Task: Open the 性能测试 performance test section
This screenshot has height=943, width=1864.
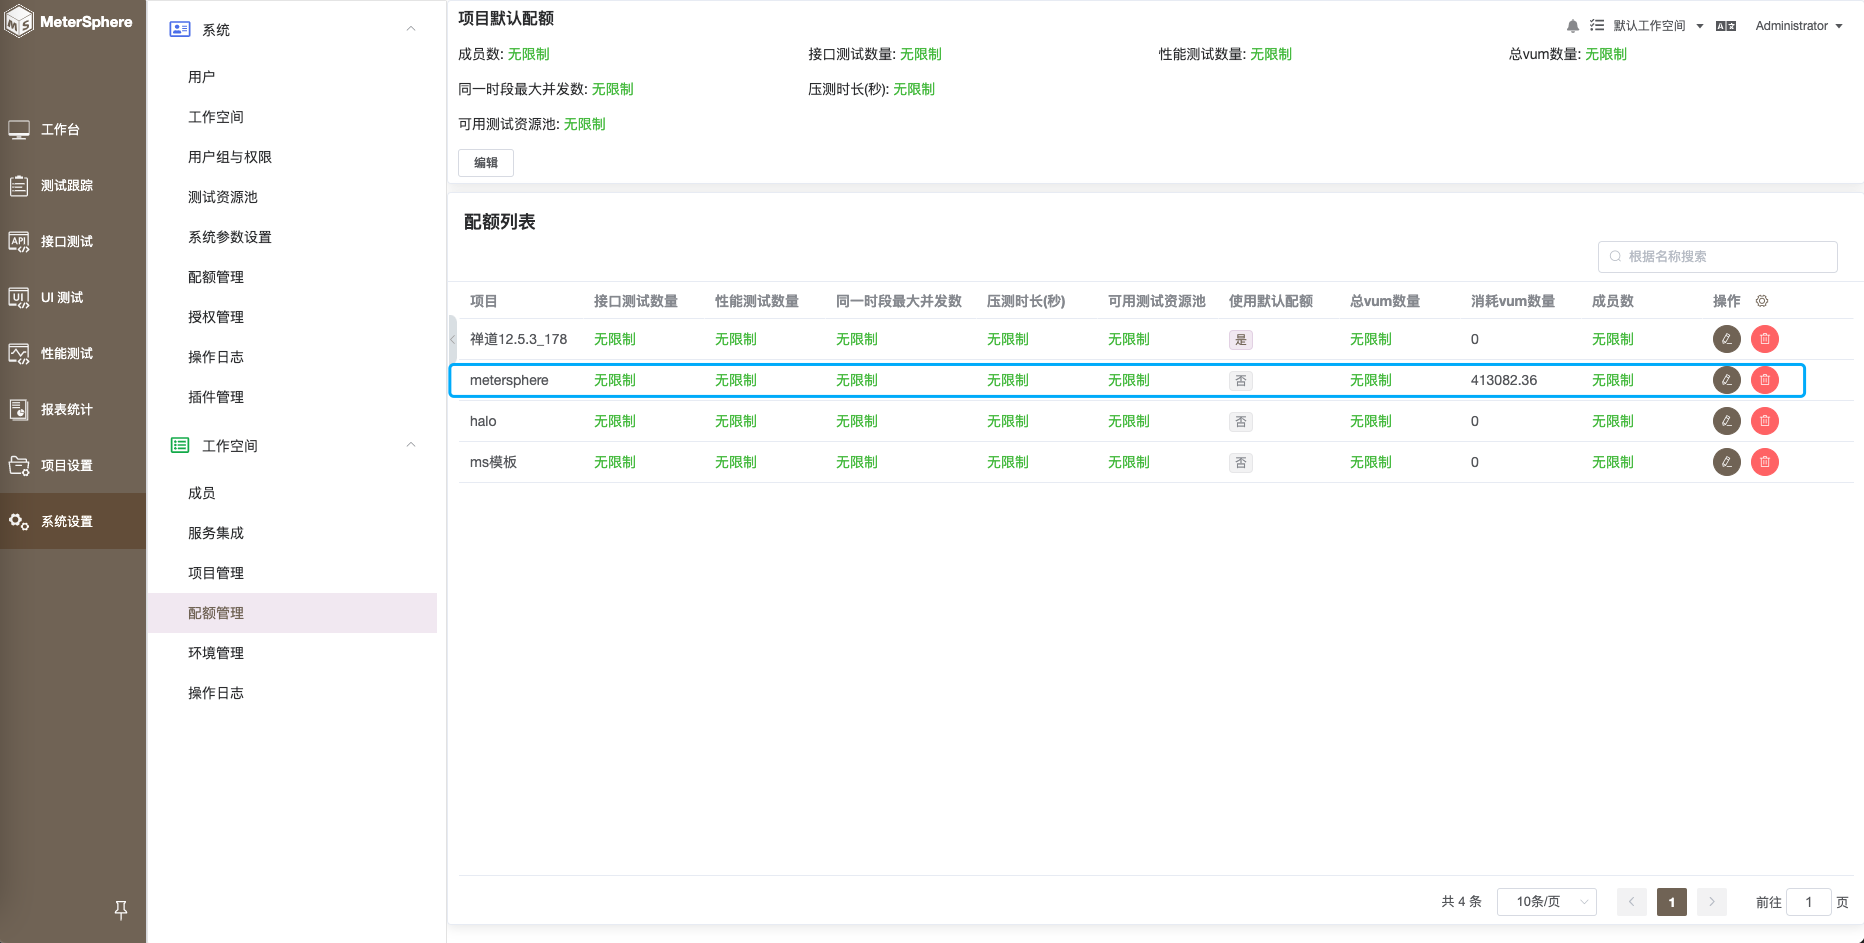Action: pyautogui.click(x=73, y=353)
